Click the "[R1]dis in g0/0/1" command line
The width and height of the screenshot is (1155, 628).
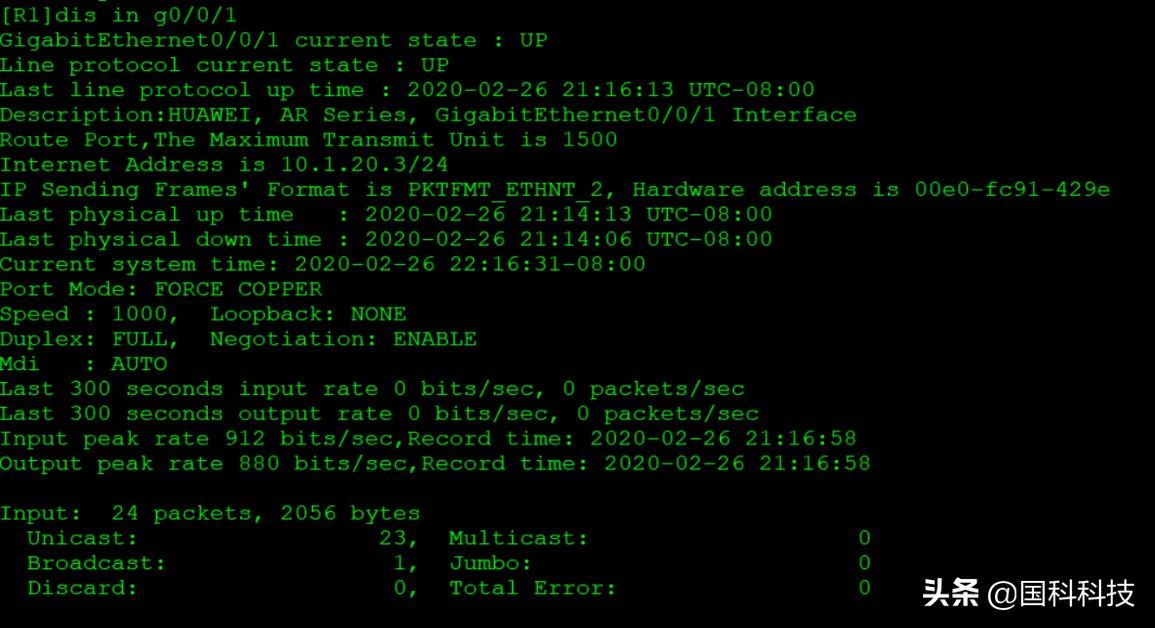click(118, 15)
